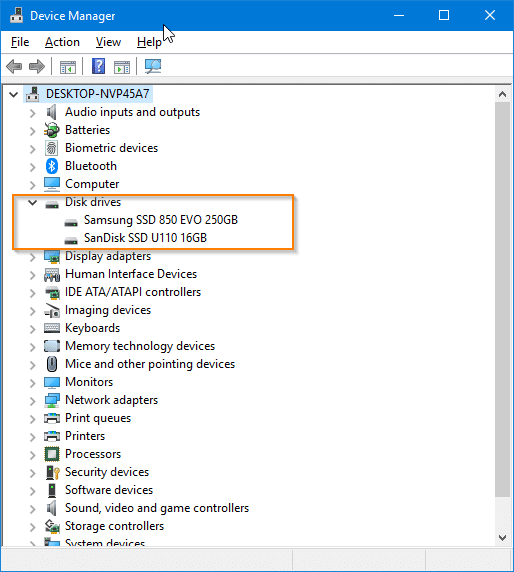Screen dimensions: 514x572
Task: Open the Help menu
Action: 149,42
